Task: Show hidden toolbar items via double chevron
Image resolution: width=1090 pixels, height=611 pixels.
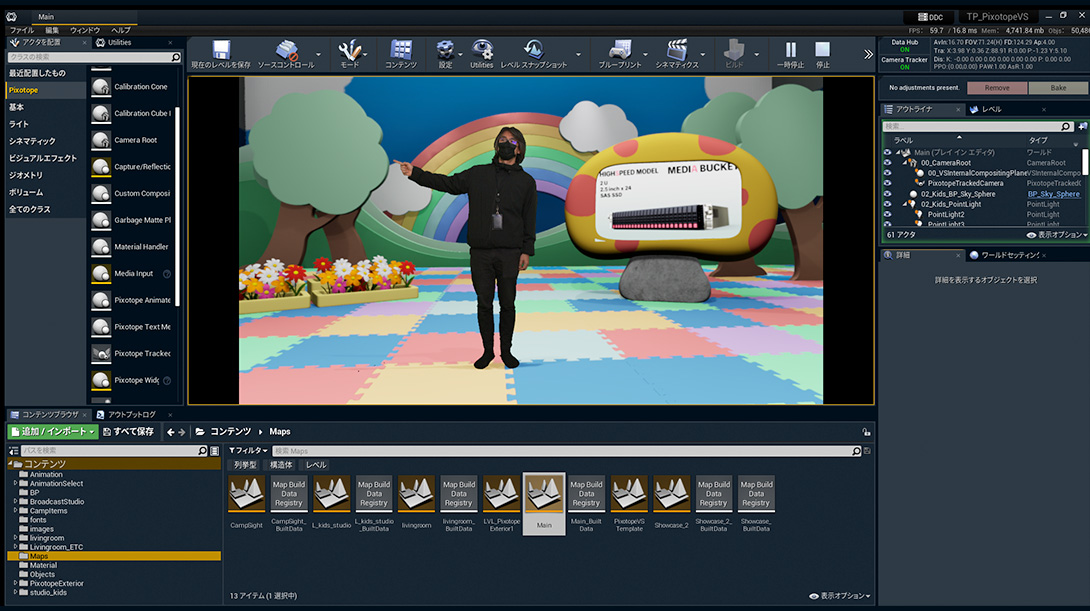Action: point(868,54)
